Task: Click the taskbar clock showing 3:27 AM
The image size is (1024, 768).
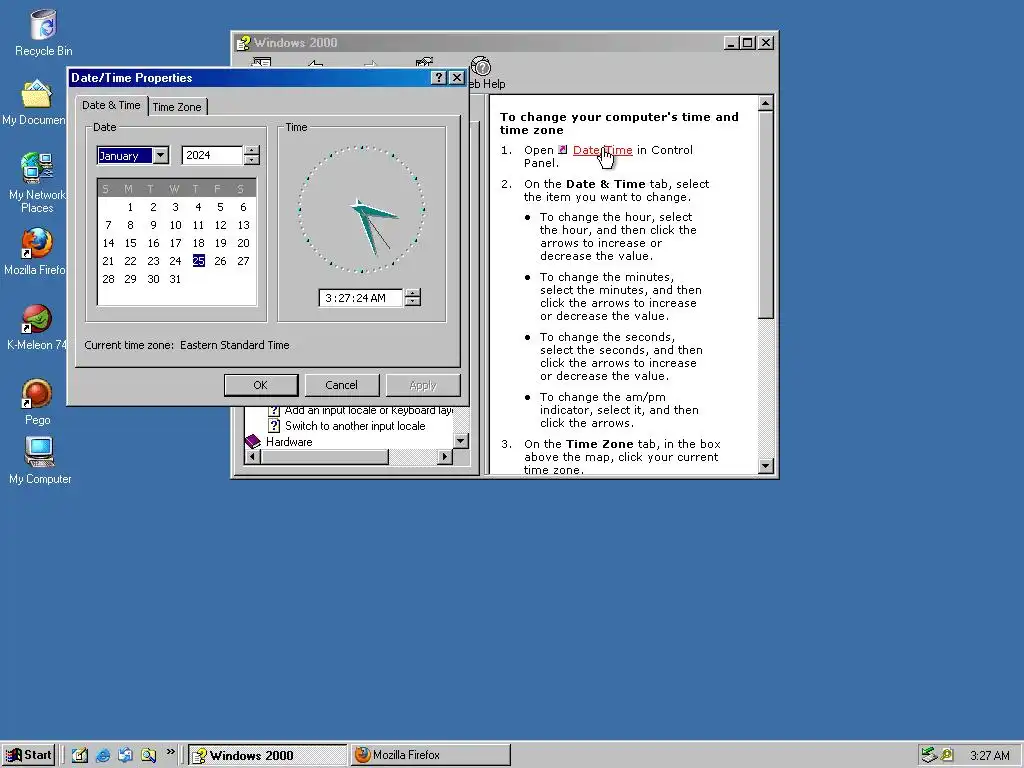Action: click(989, 756)
